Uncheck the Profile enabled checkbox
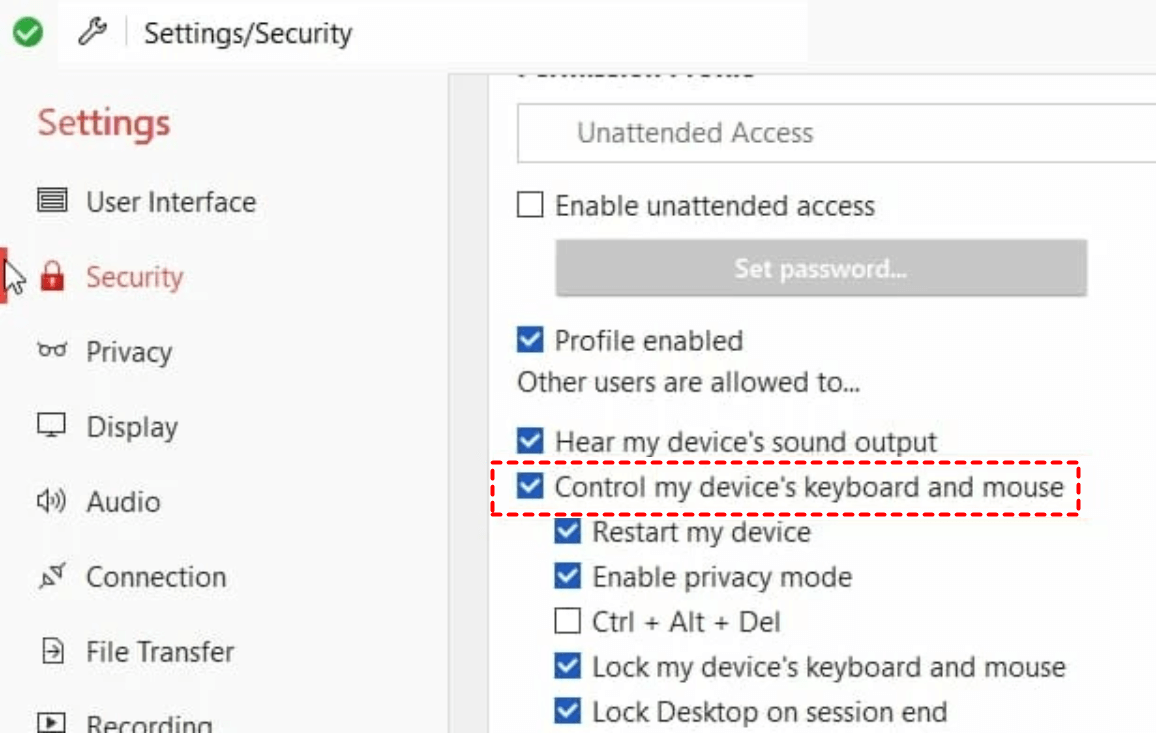The height and width of the screenshot is (733, 1156). (x=530, y=340)
